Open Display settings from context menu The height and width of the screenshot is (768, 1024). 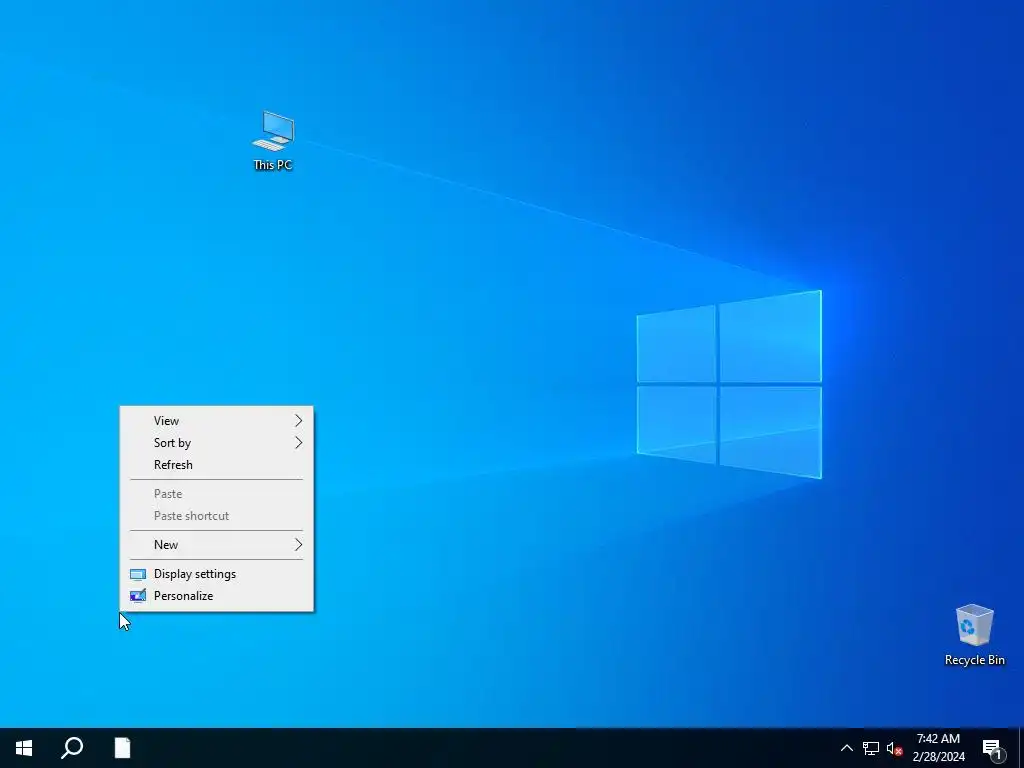coord(216,574)
